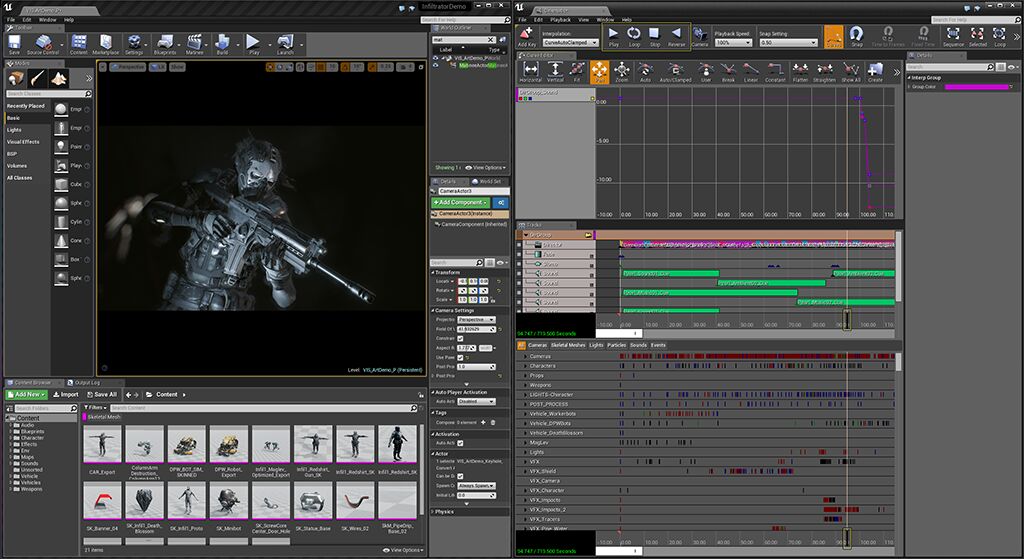Click the green Add Component button

pyautogui.click(x=459, y=203)
